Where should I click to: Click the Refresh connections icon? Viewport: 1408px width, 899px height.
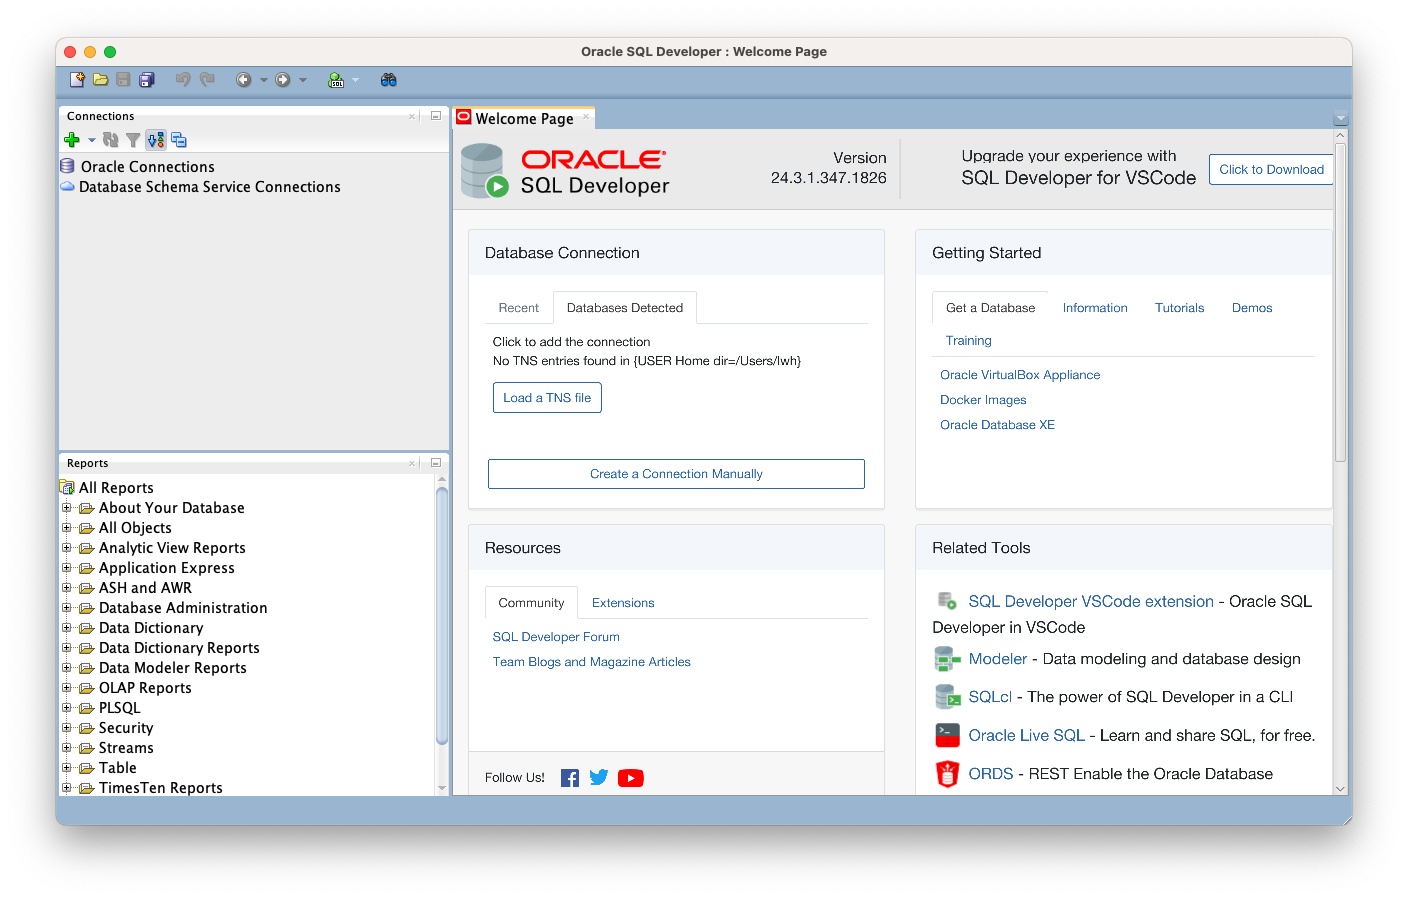[x=111, y=140]
